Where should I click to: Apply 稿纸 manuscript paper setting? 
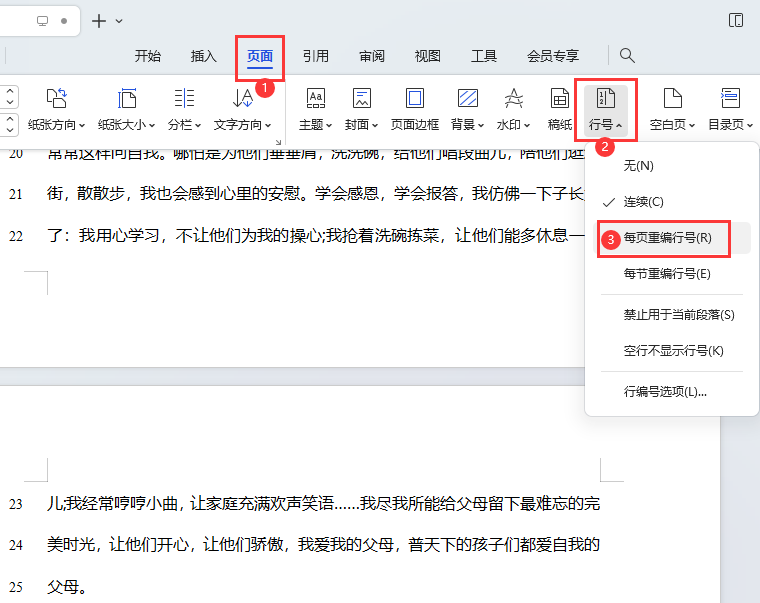(560, 110)
